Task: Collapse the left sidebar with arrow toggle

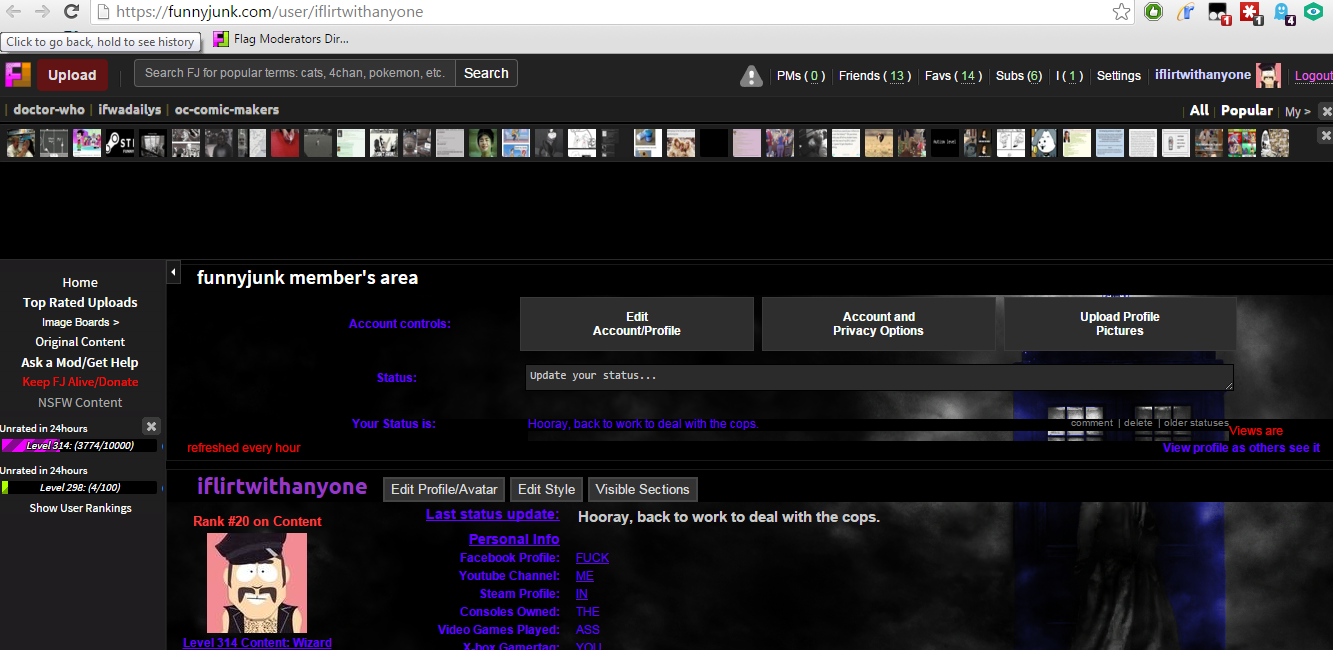Action: point(173,272)
